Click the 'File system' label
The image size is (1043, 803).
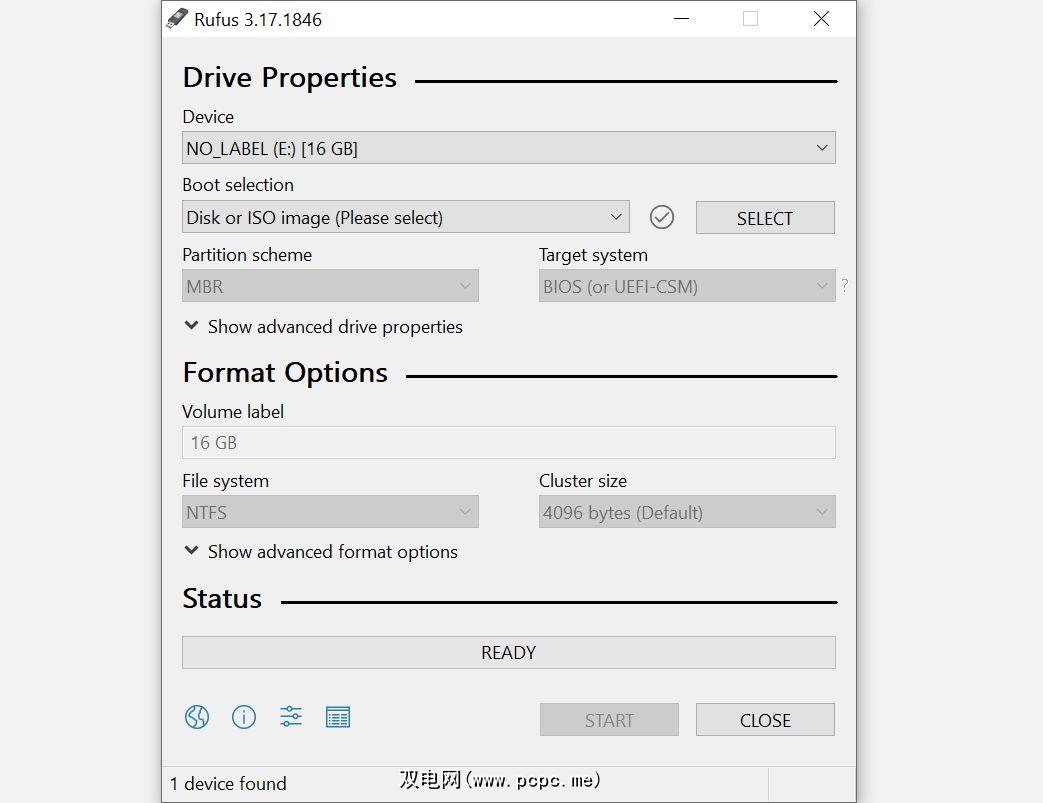[225, 481]
